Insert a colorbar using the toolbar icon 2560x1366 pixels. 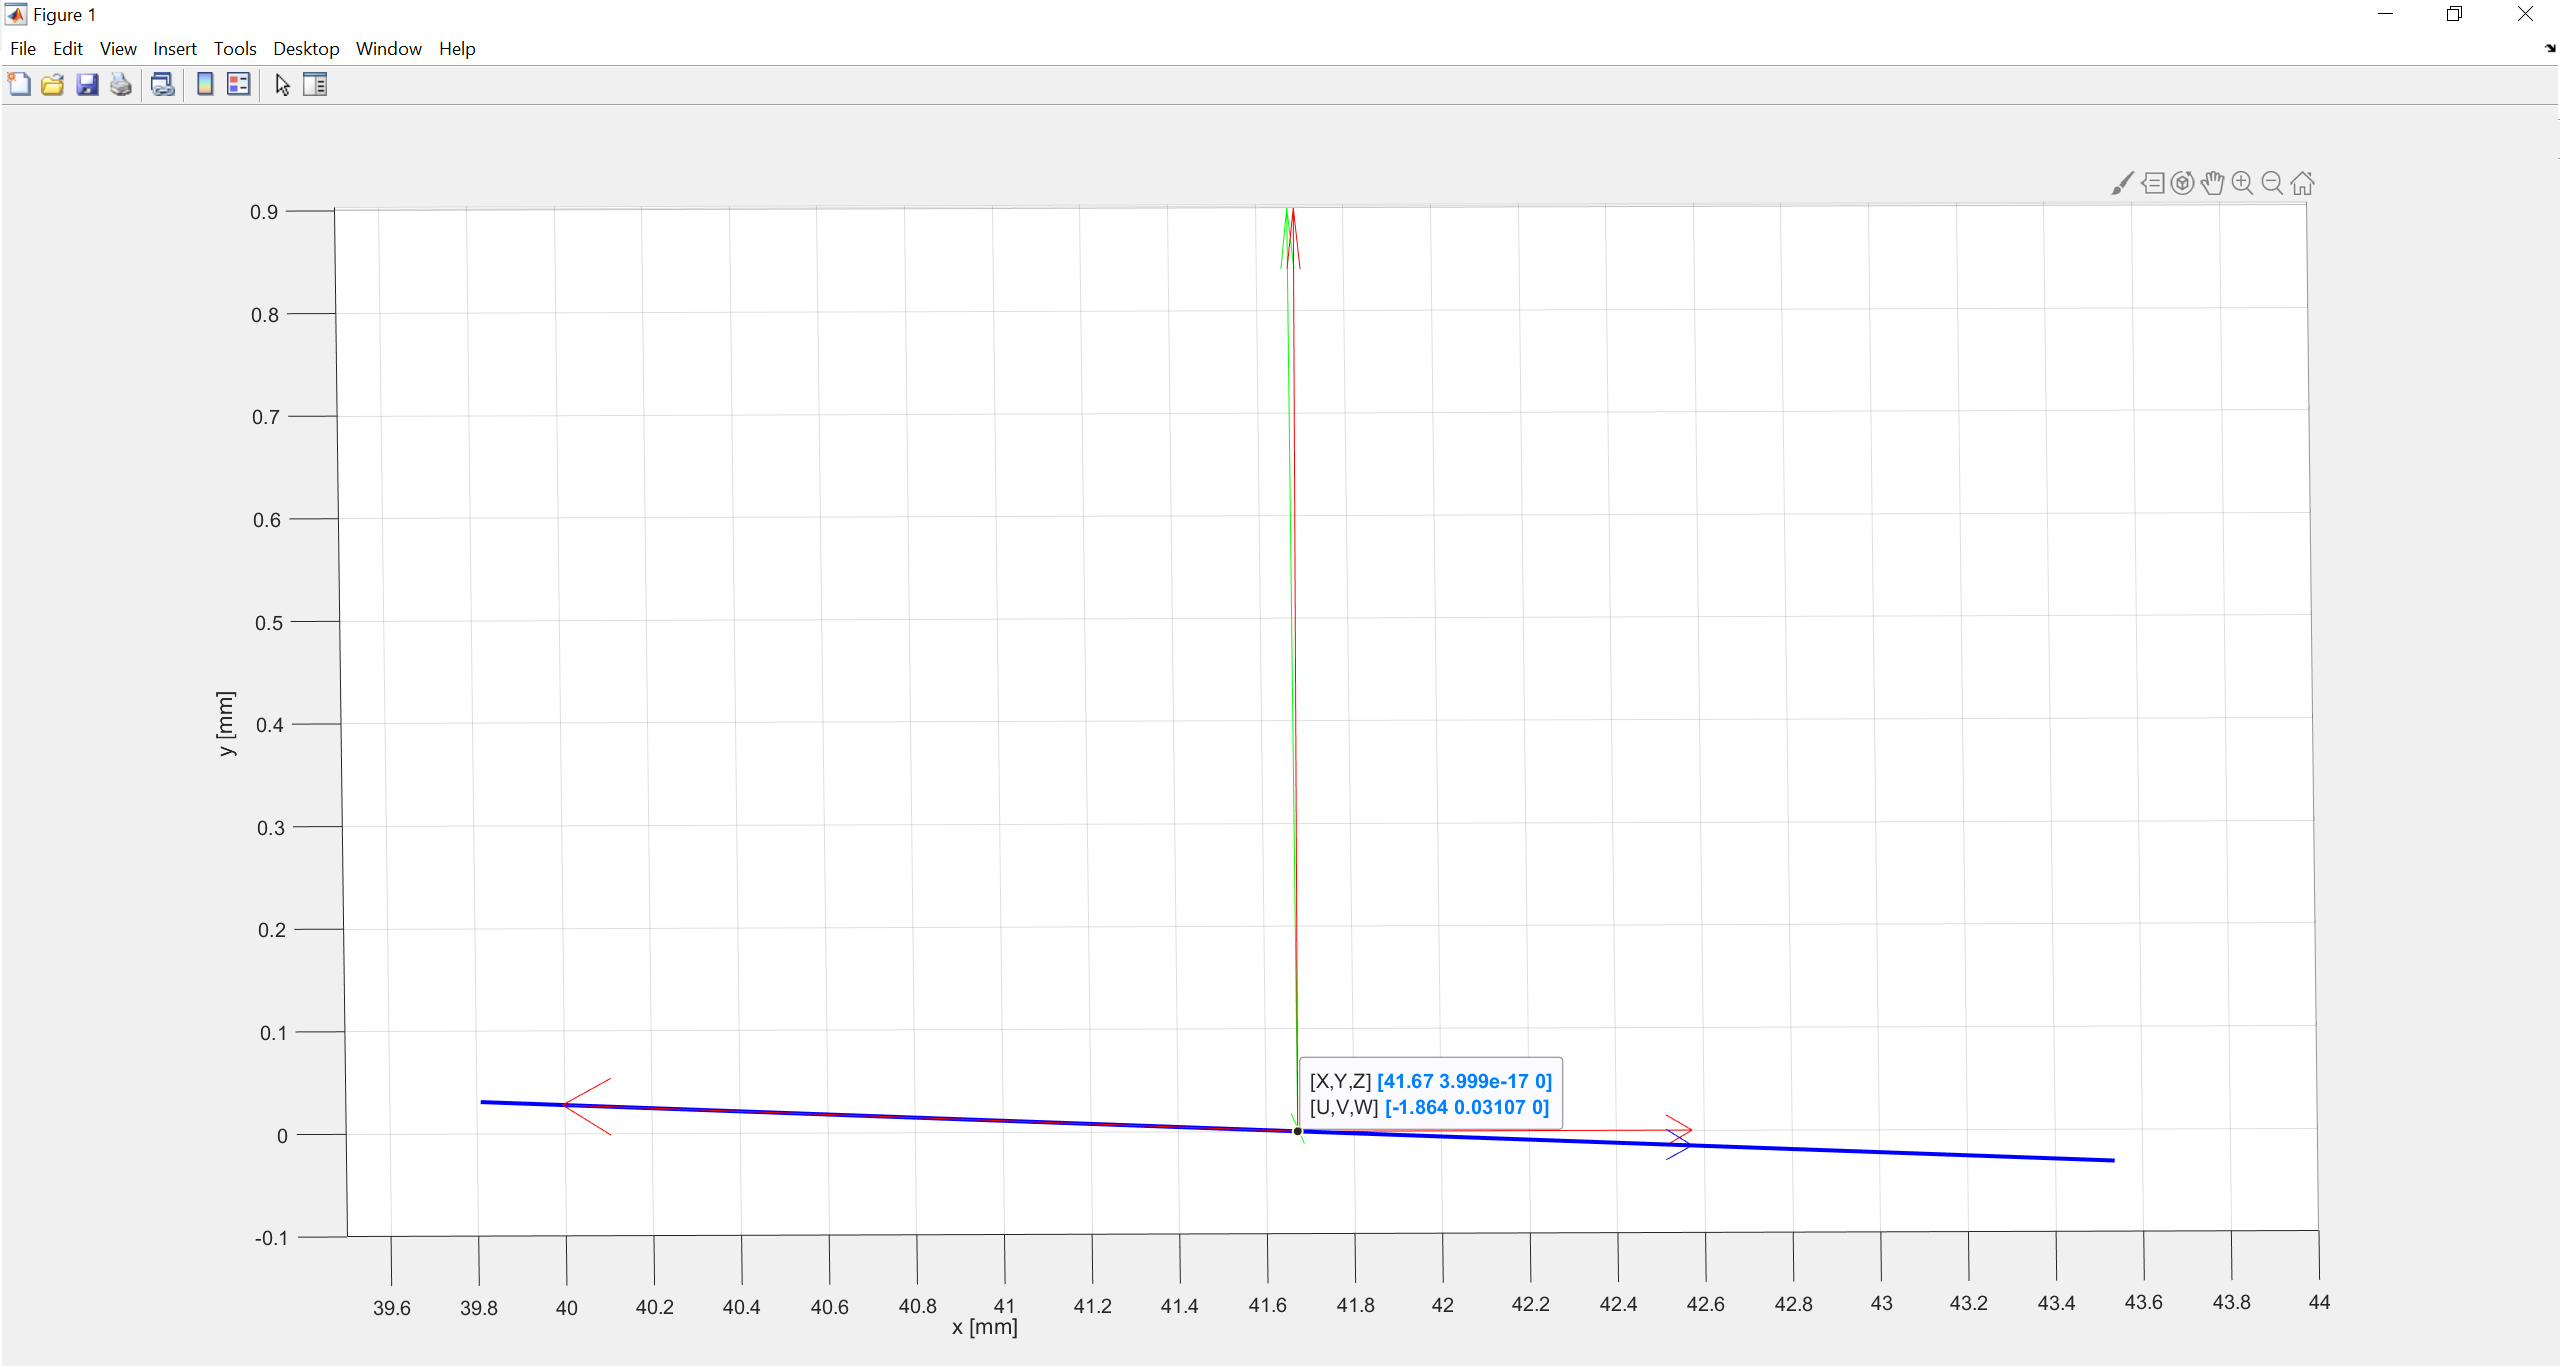[x=205, y=85]
